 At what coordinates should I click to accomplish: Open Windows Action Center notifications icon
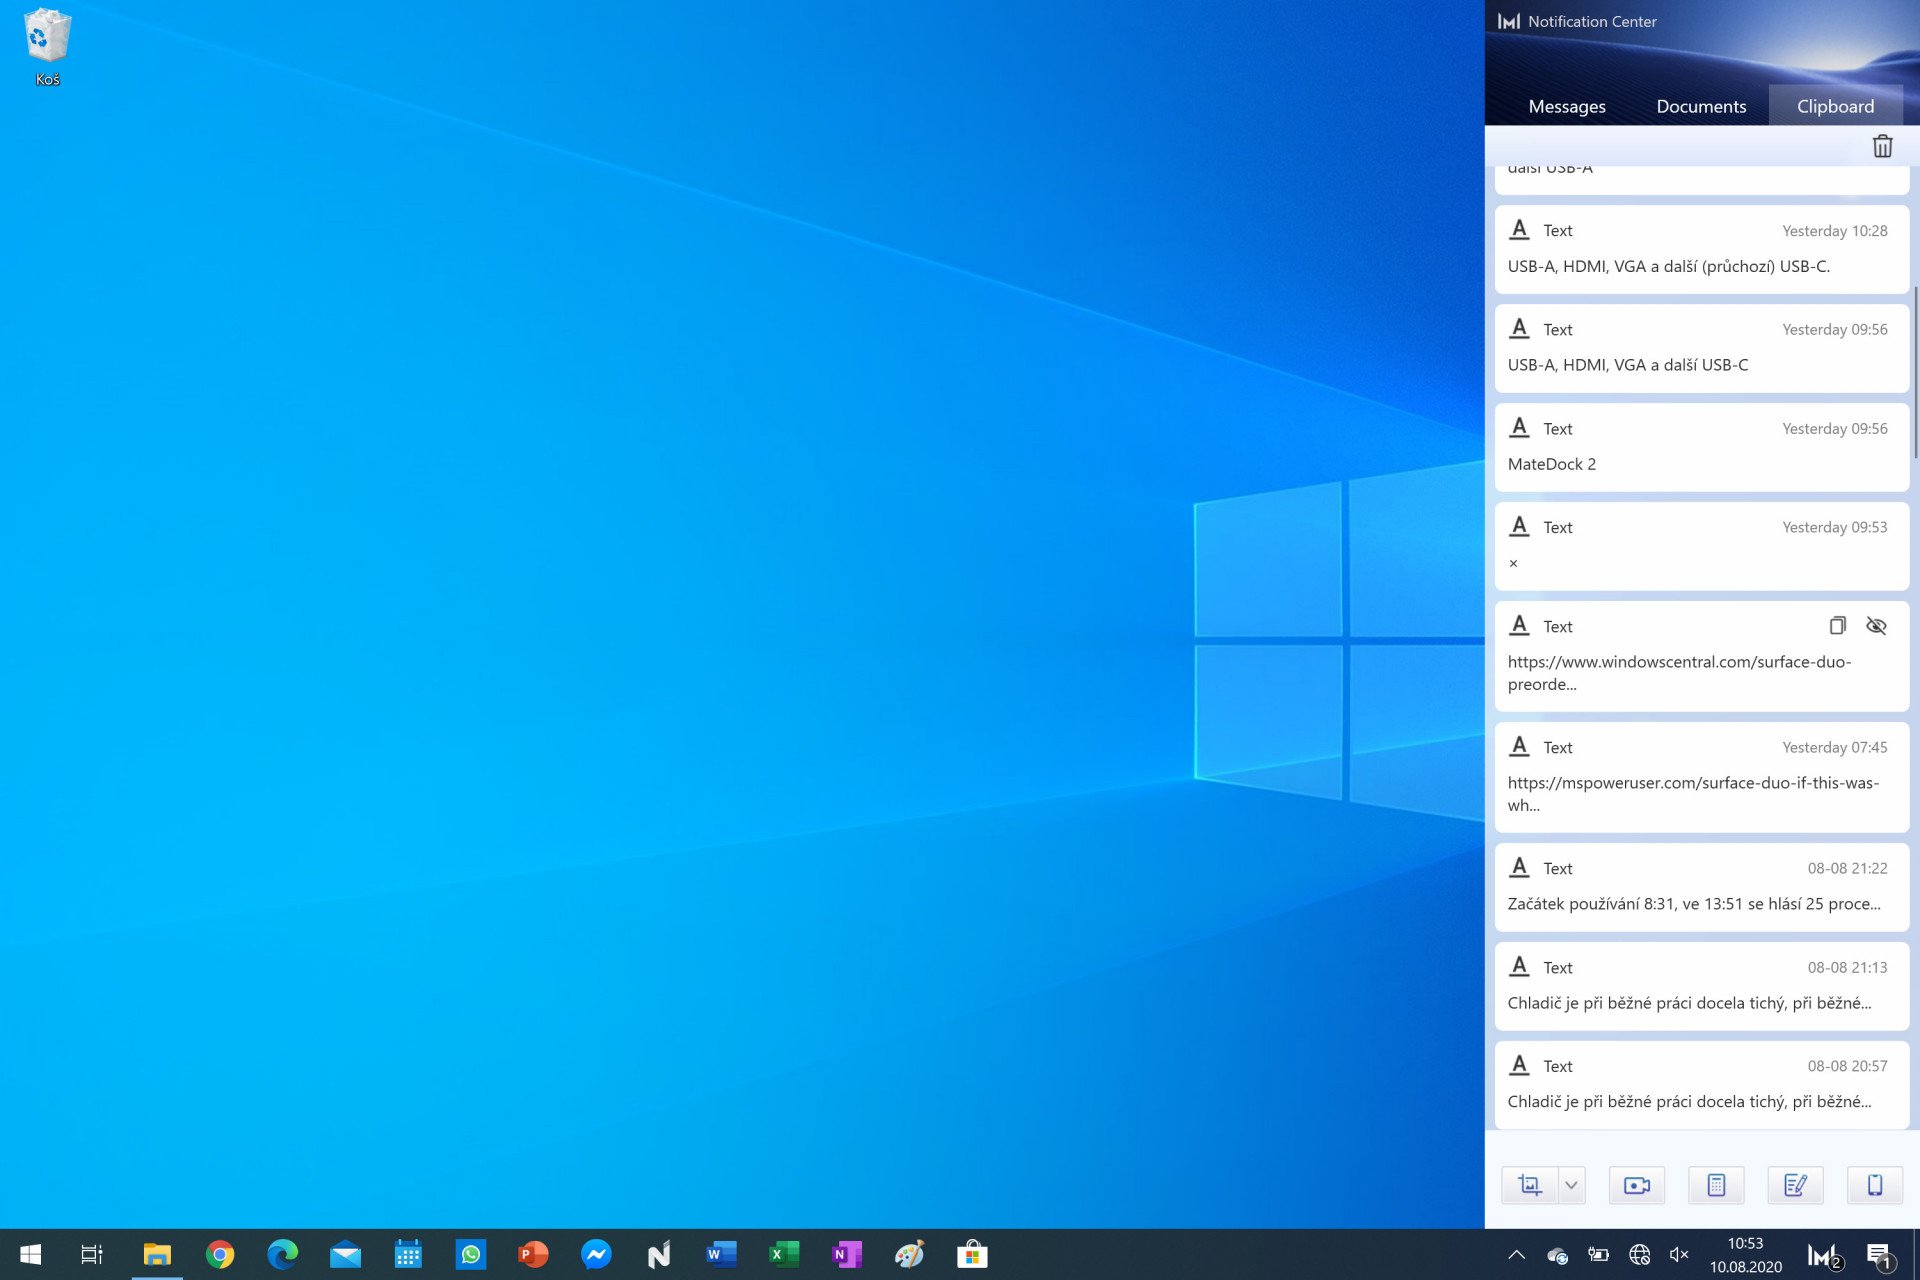tap(1880, 1255)
